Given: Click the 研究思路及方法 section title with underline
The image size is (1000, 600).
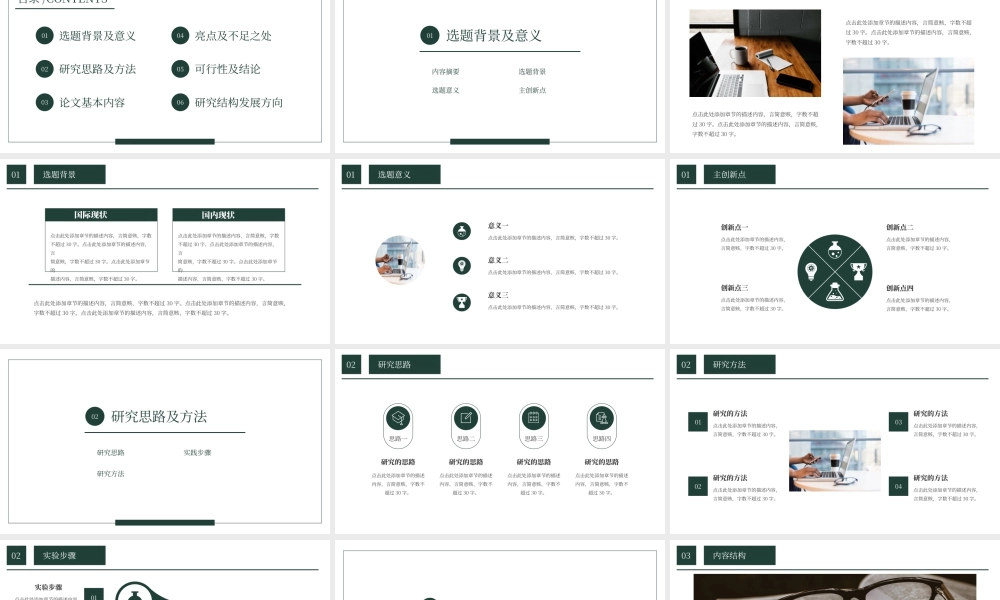Looking at the screenshot, I should (159, 416).
